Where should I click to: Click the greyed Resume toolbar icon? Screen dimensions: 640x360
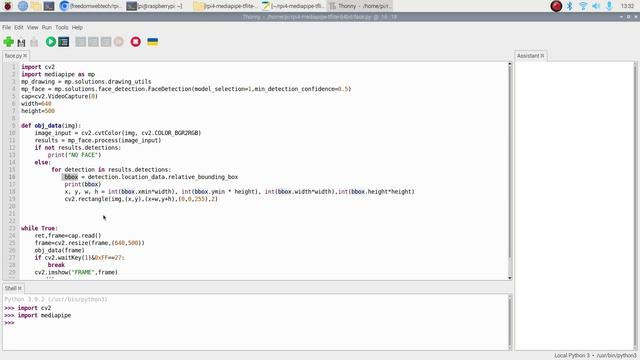click(x=118, y=42)
